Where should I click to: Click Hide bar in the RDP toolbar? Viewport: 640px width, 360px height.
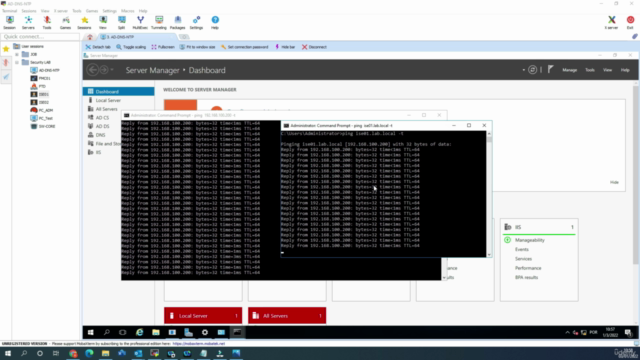click(285, 47)
